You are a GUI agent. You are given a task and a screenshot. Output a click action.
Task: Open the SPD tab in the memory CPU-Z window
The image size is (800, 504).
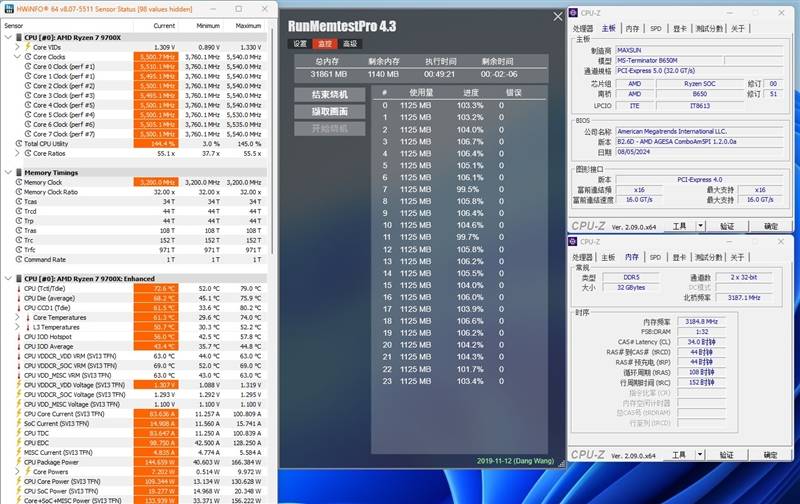click(x=656, y=257)
